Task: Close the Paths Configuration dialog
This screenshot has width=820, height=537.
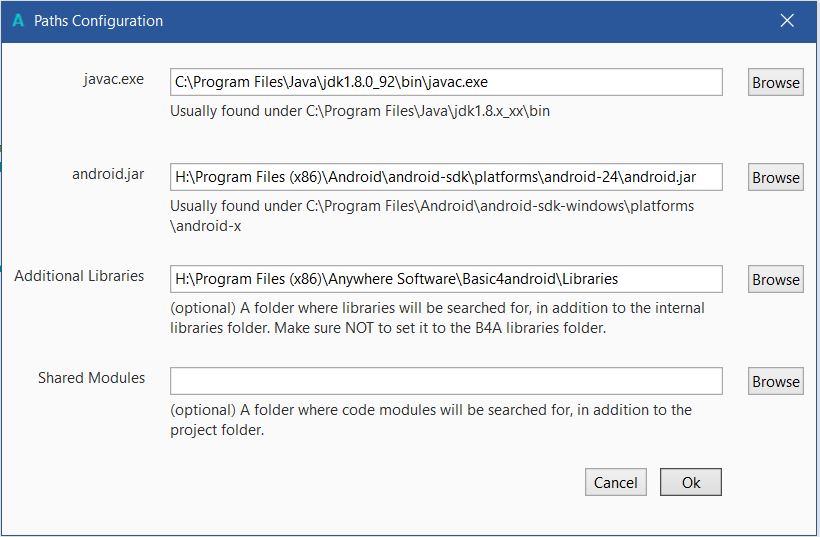Action: pyautogui.click(x=787, y=21)
